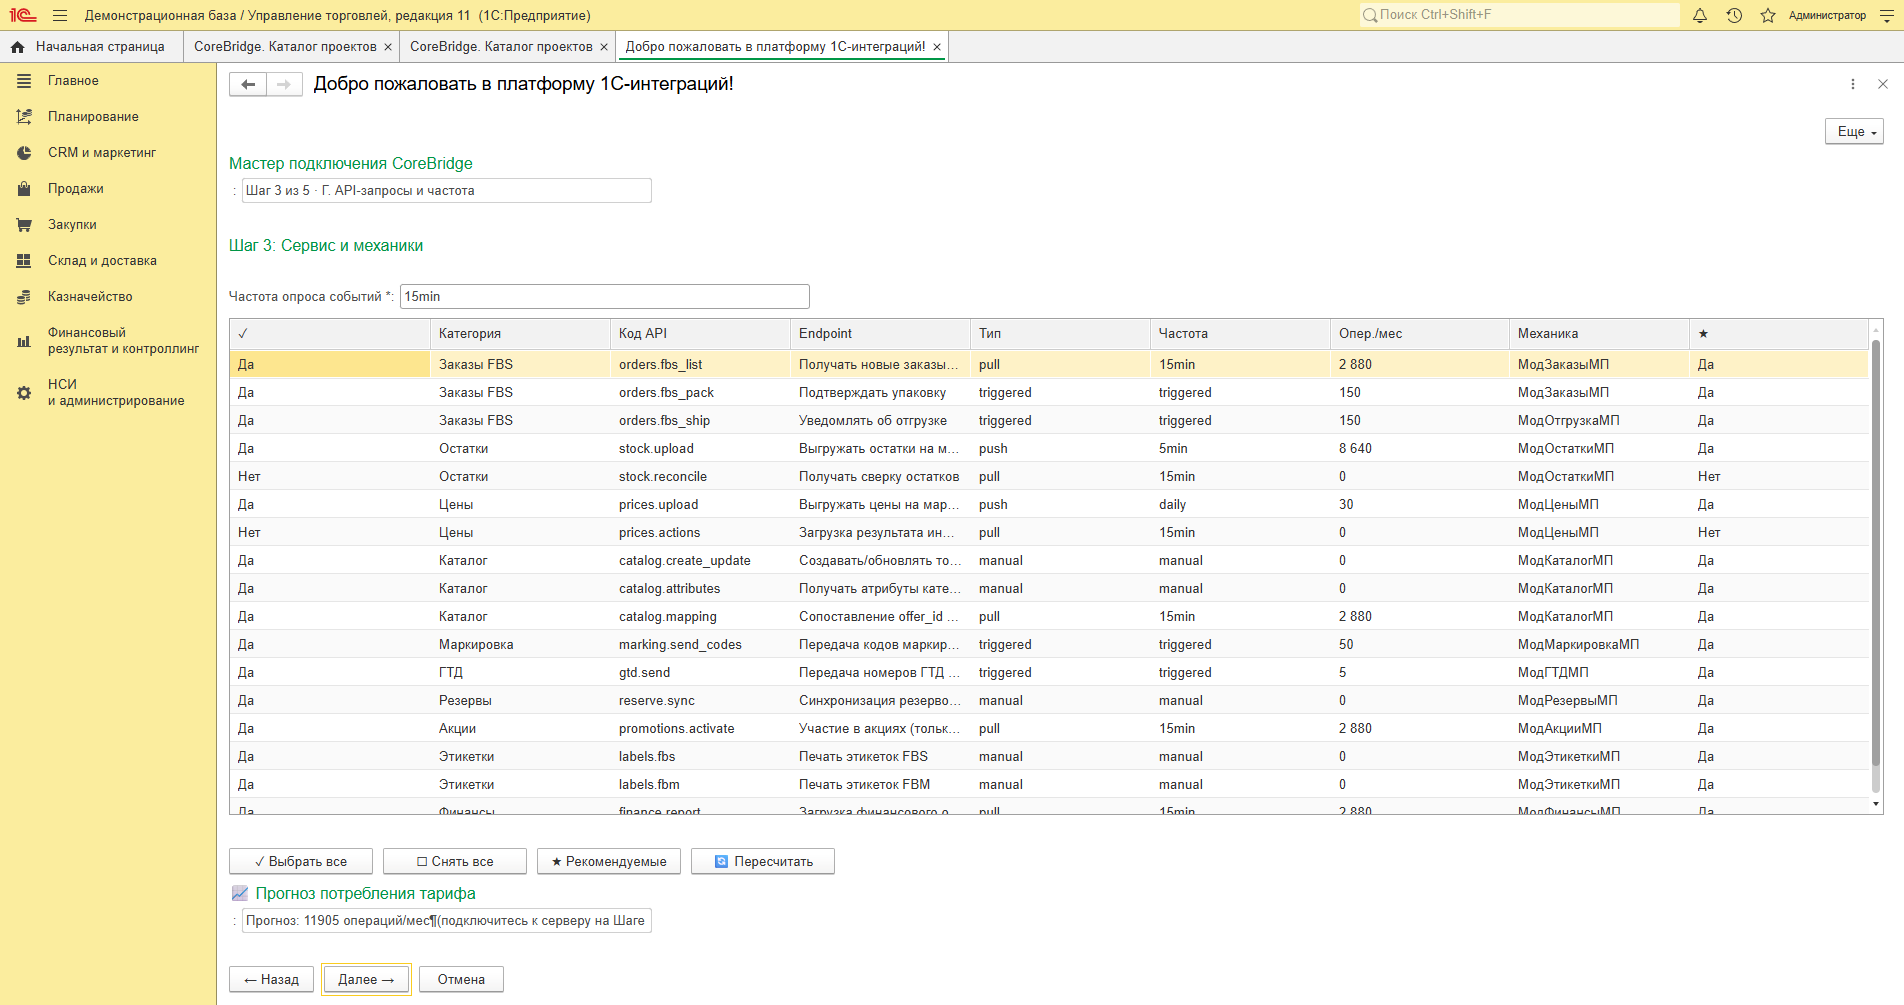
Task: Sort by the Механика column header
Action: [1599, 334]
